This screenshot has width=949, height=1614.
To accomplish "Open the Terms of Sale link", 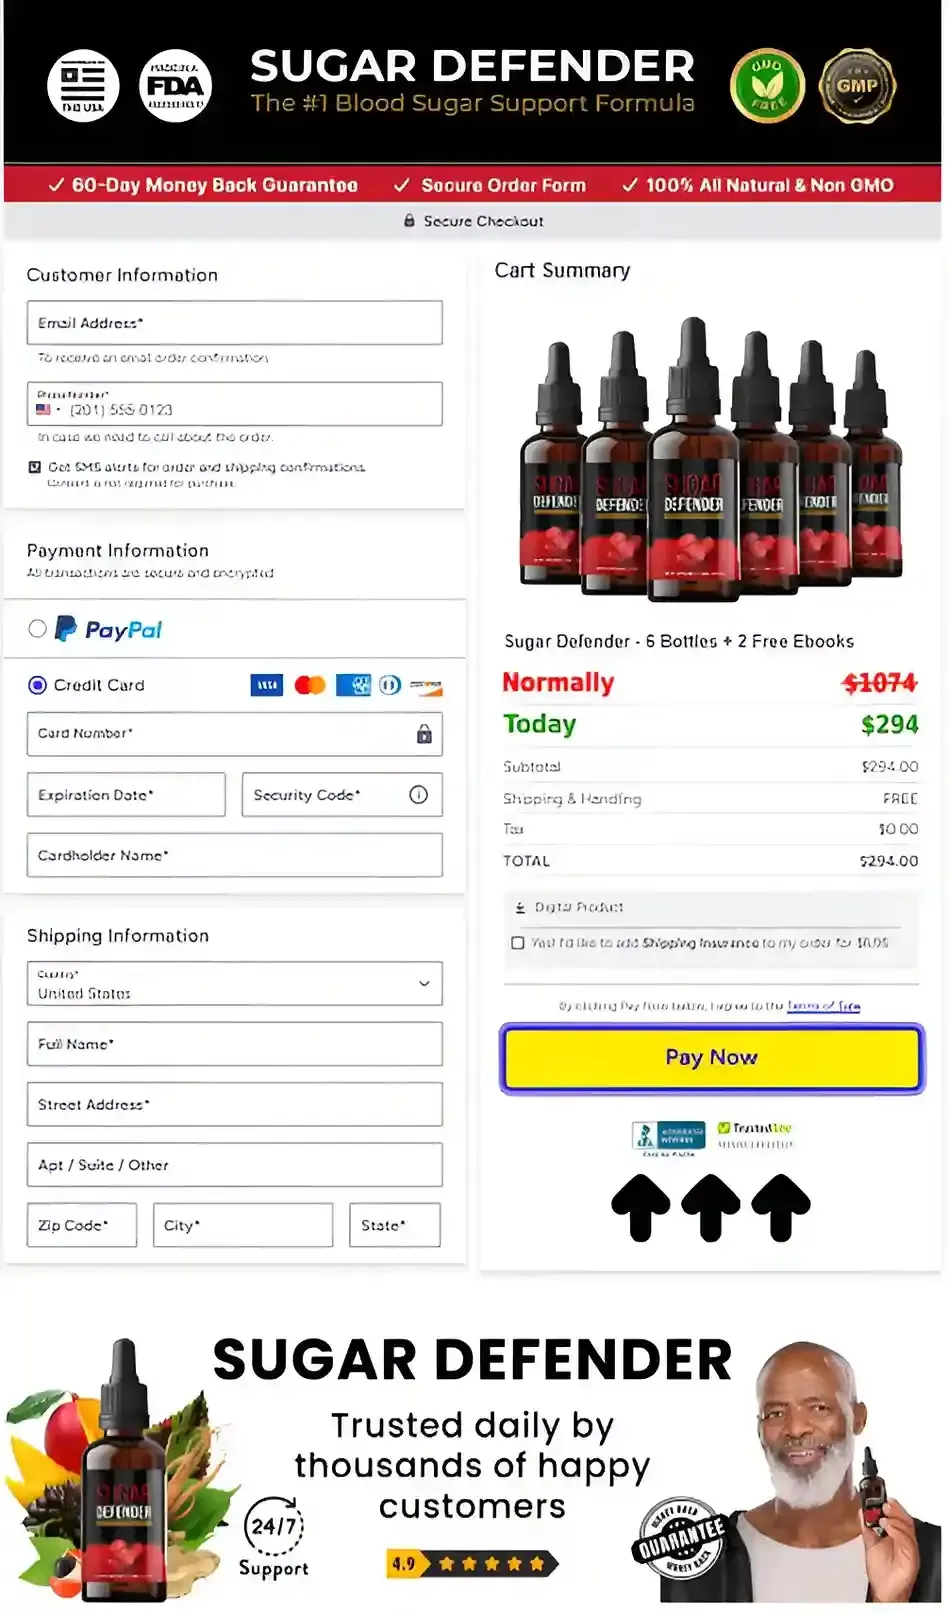I will (823, 1006).
